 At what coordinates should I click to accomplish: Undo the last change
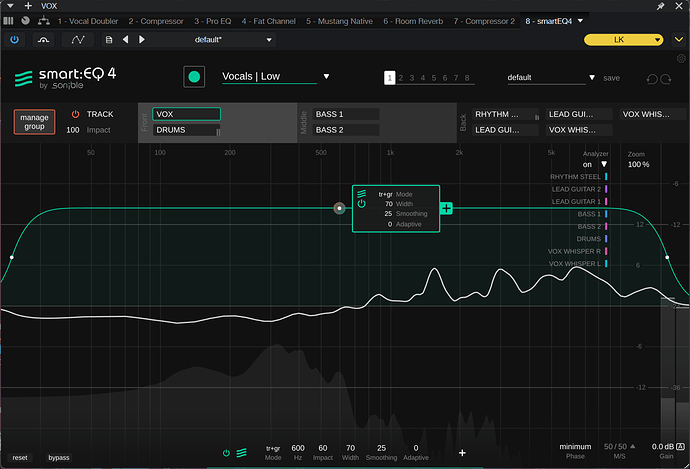[652, 79]
